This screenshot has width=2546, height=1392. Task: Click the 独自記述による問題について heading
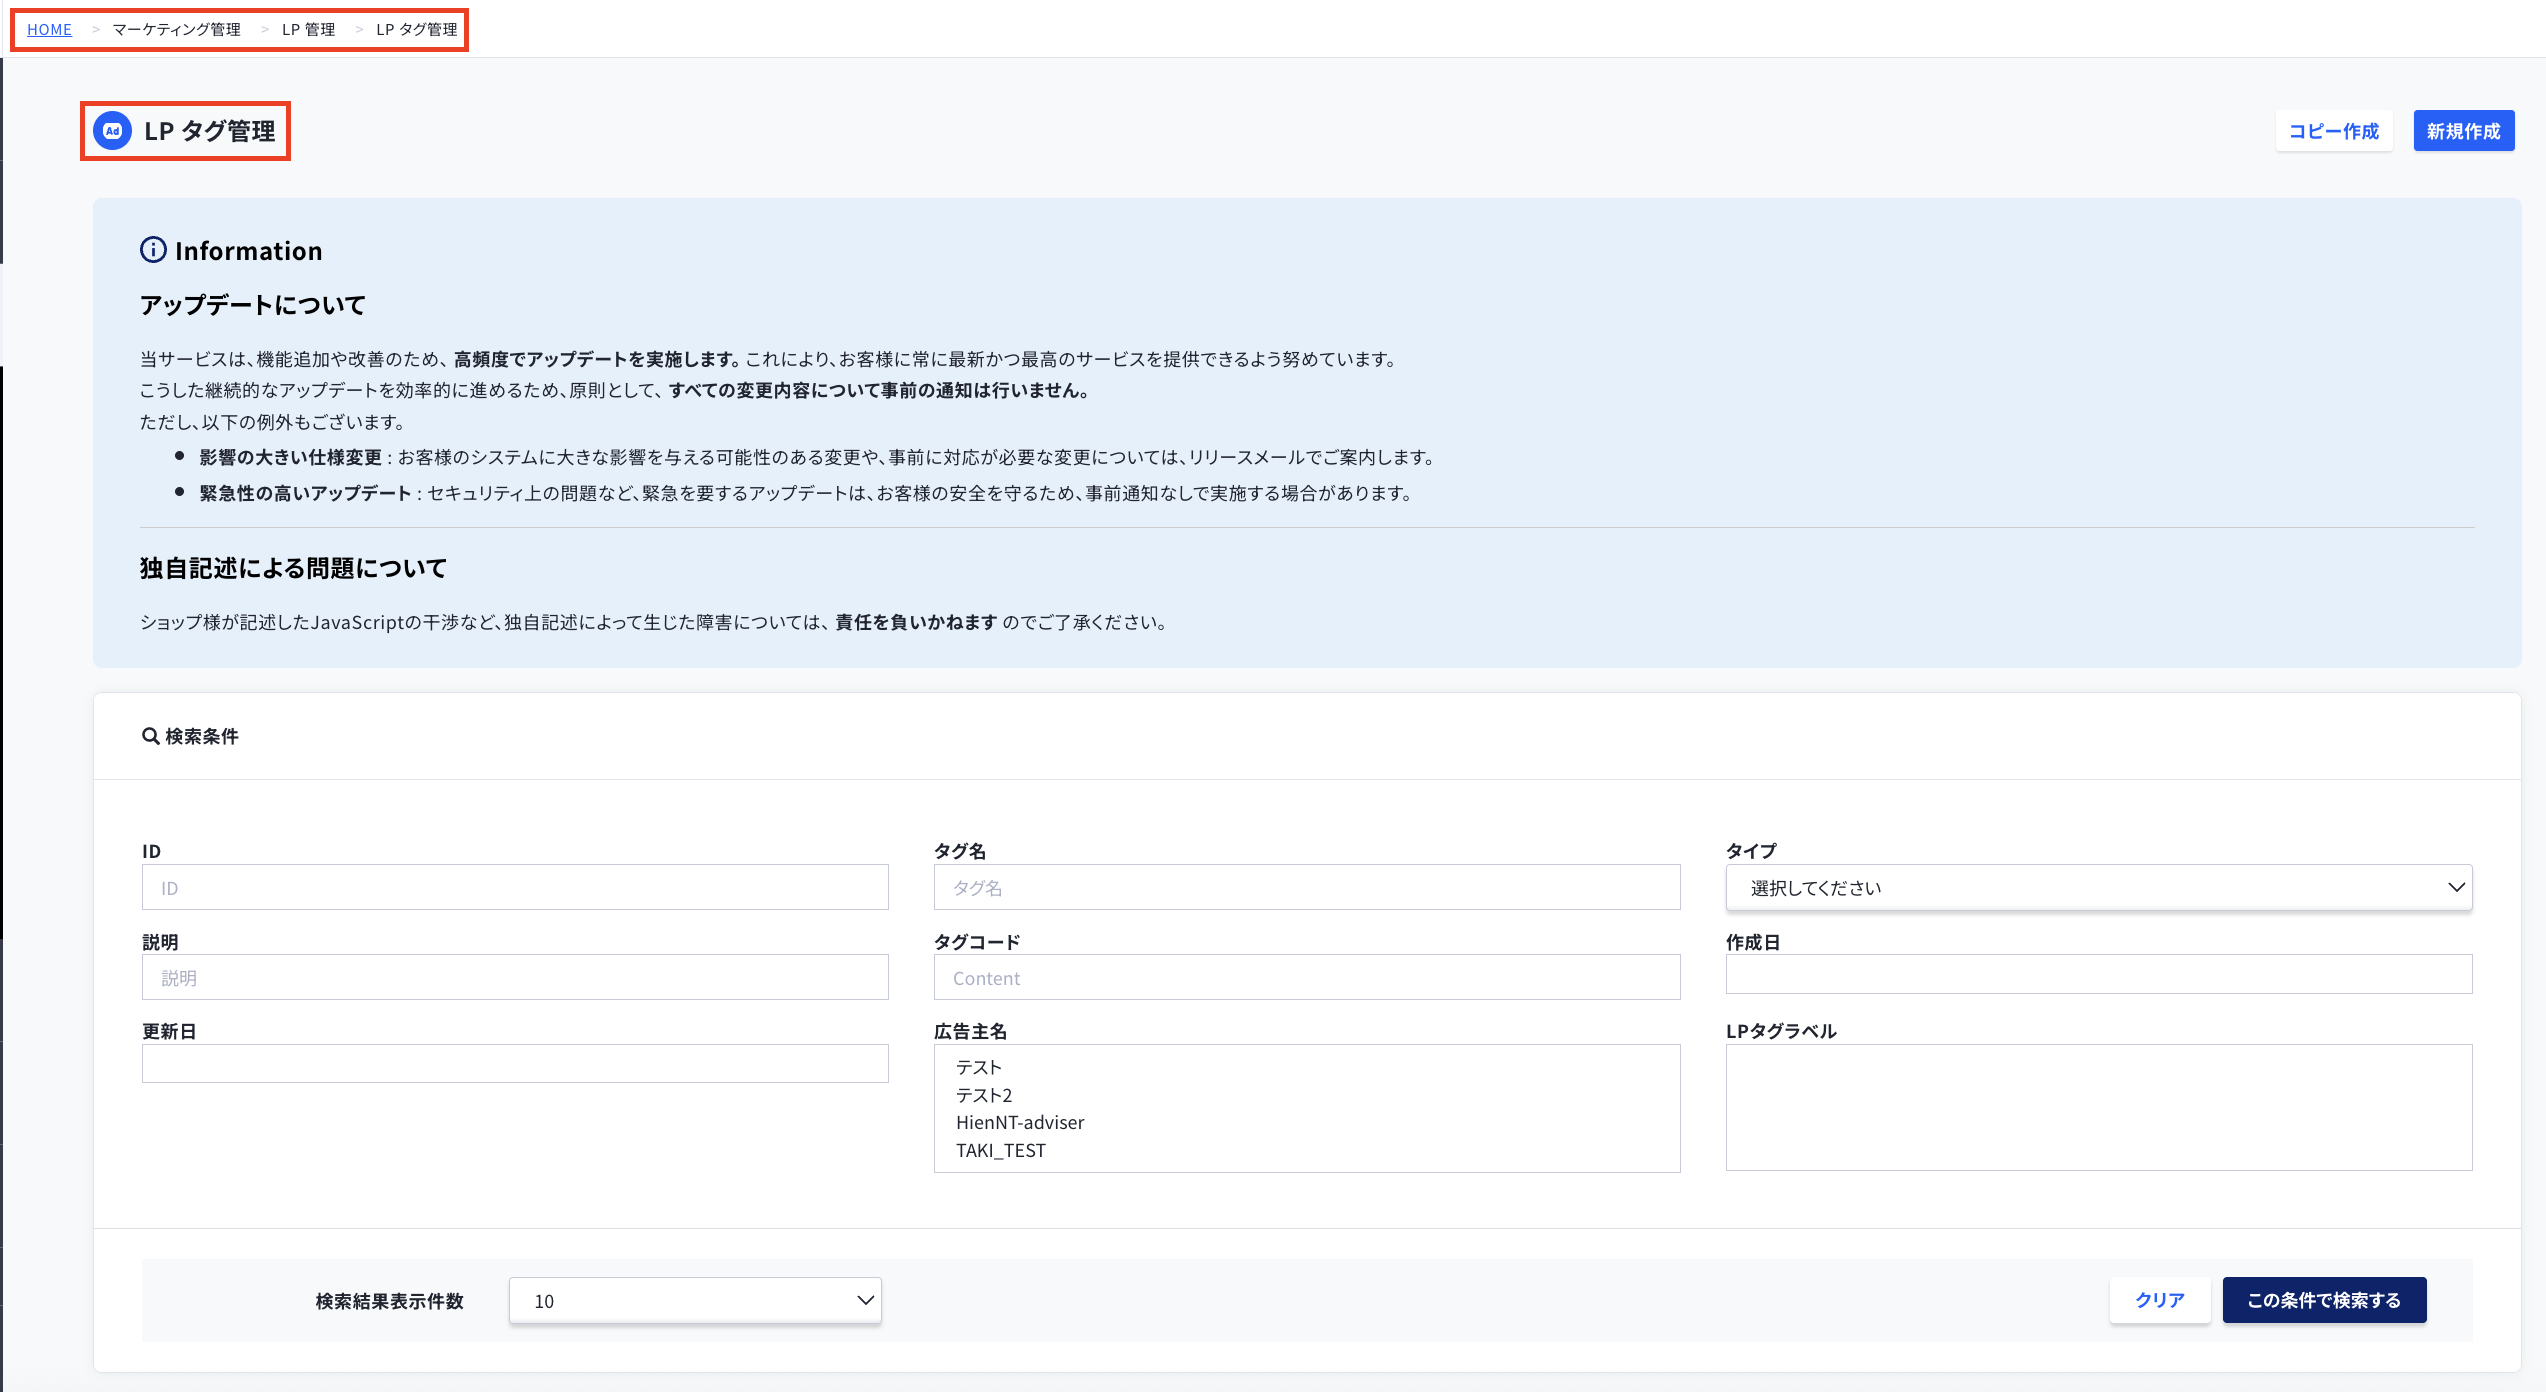(x=294, y=568)
